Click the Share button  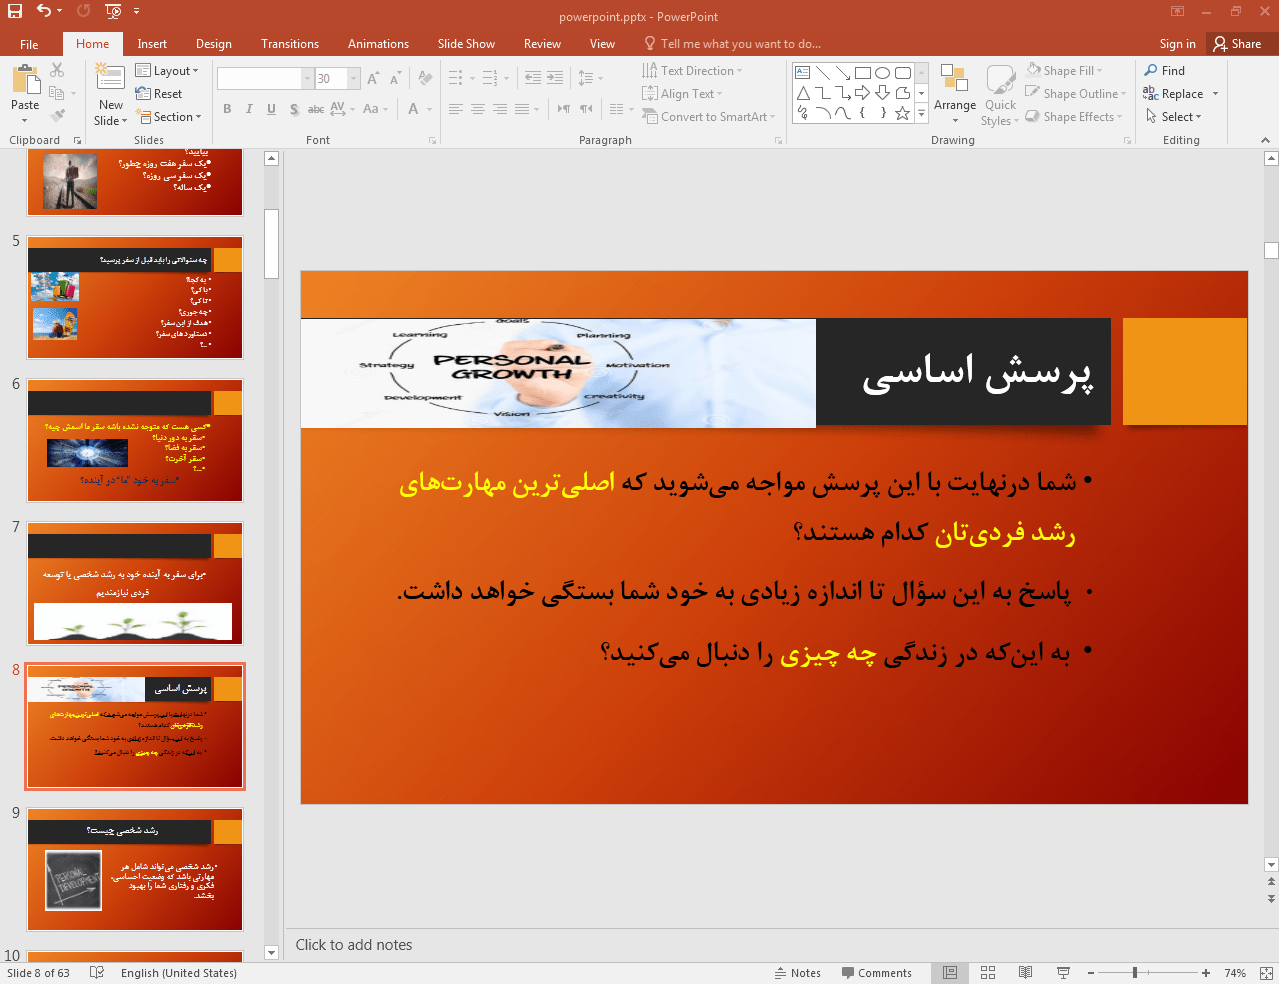(x=1237, y=44)
